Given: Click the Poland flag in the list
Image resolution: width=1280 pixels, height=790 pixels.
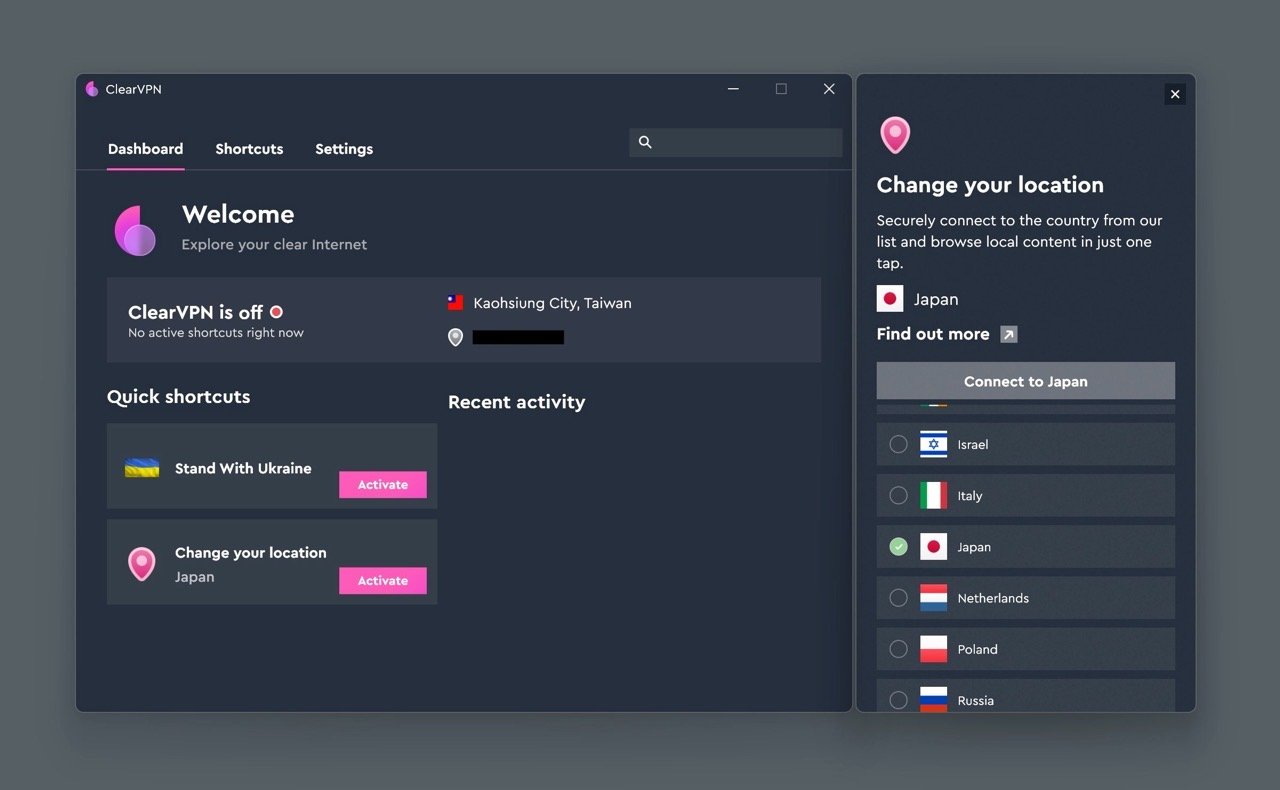Looking at the screenshot, I should pyautogui.click(x=934, y=649).
